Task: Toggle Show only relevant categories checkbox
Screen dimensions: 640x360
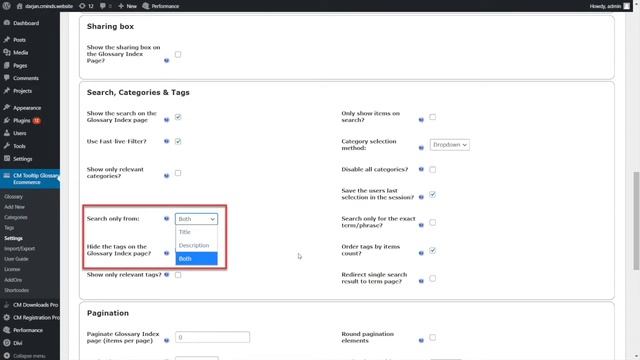Action: pyautogui.click(x=178, y=173)
